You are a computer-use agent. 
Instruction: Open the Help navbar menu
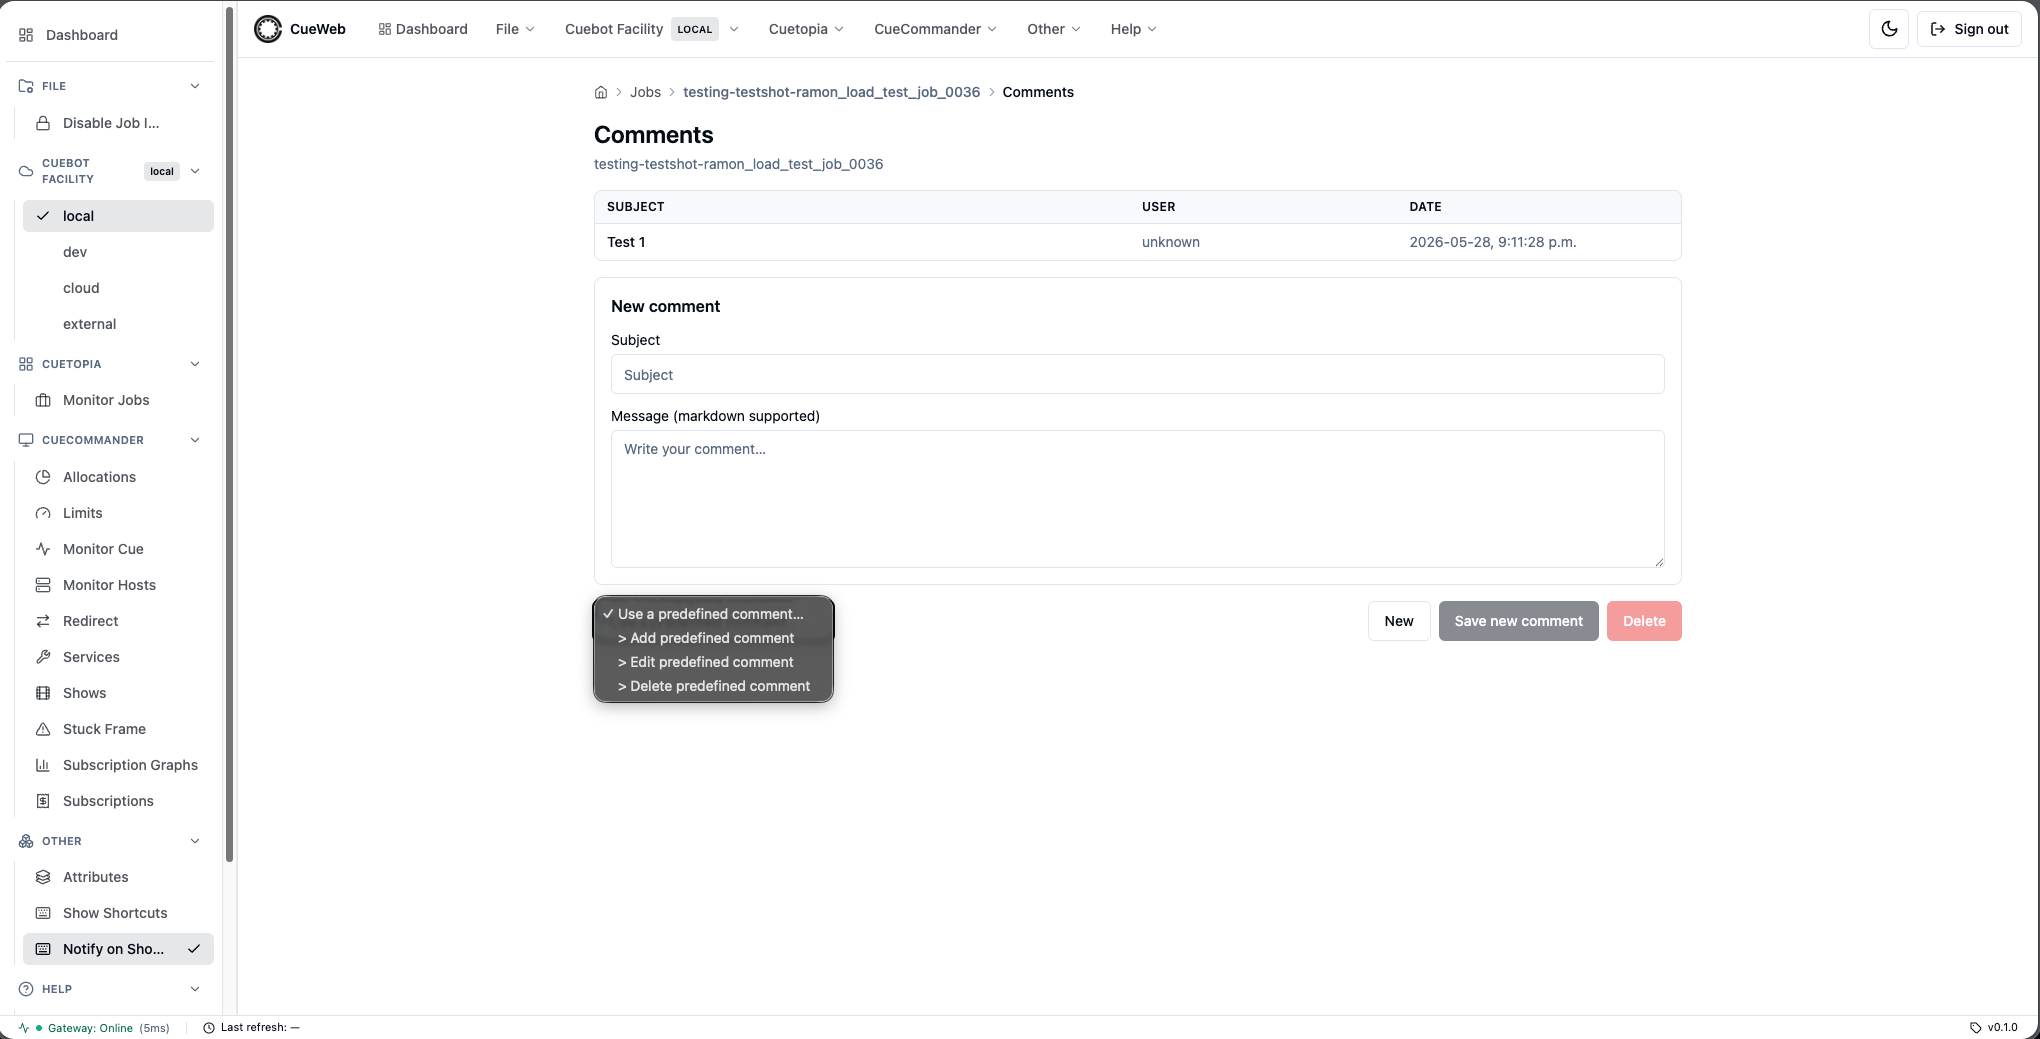click(1133, 29)
